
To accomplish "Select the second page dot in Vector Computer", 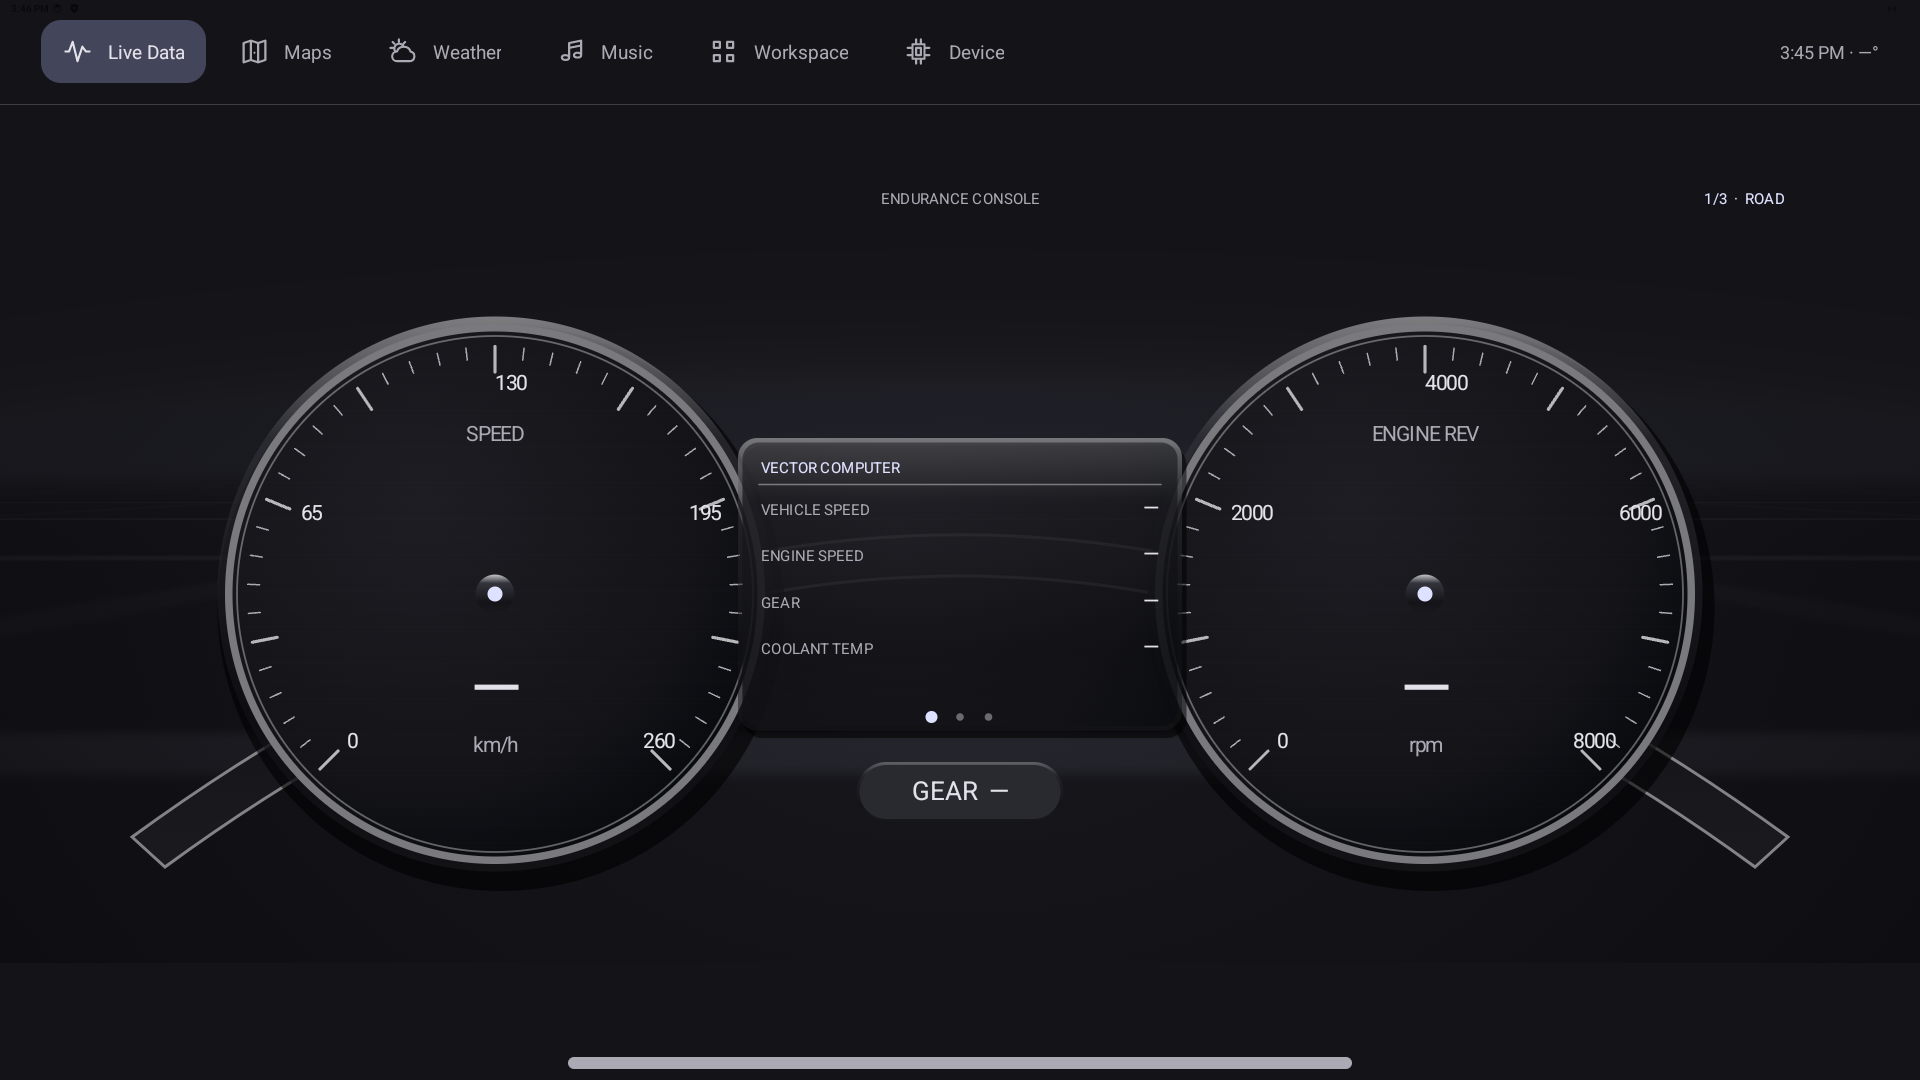I will [960, 717].
